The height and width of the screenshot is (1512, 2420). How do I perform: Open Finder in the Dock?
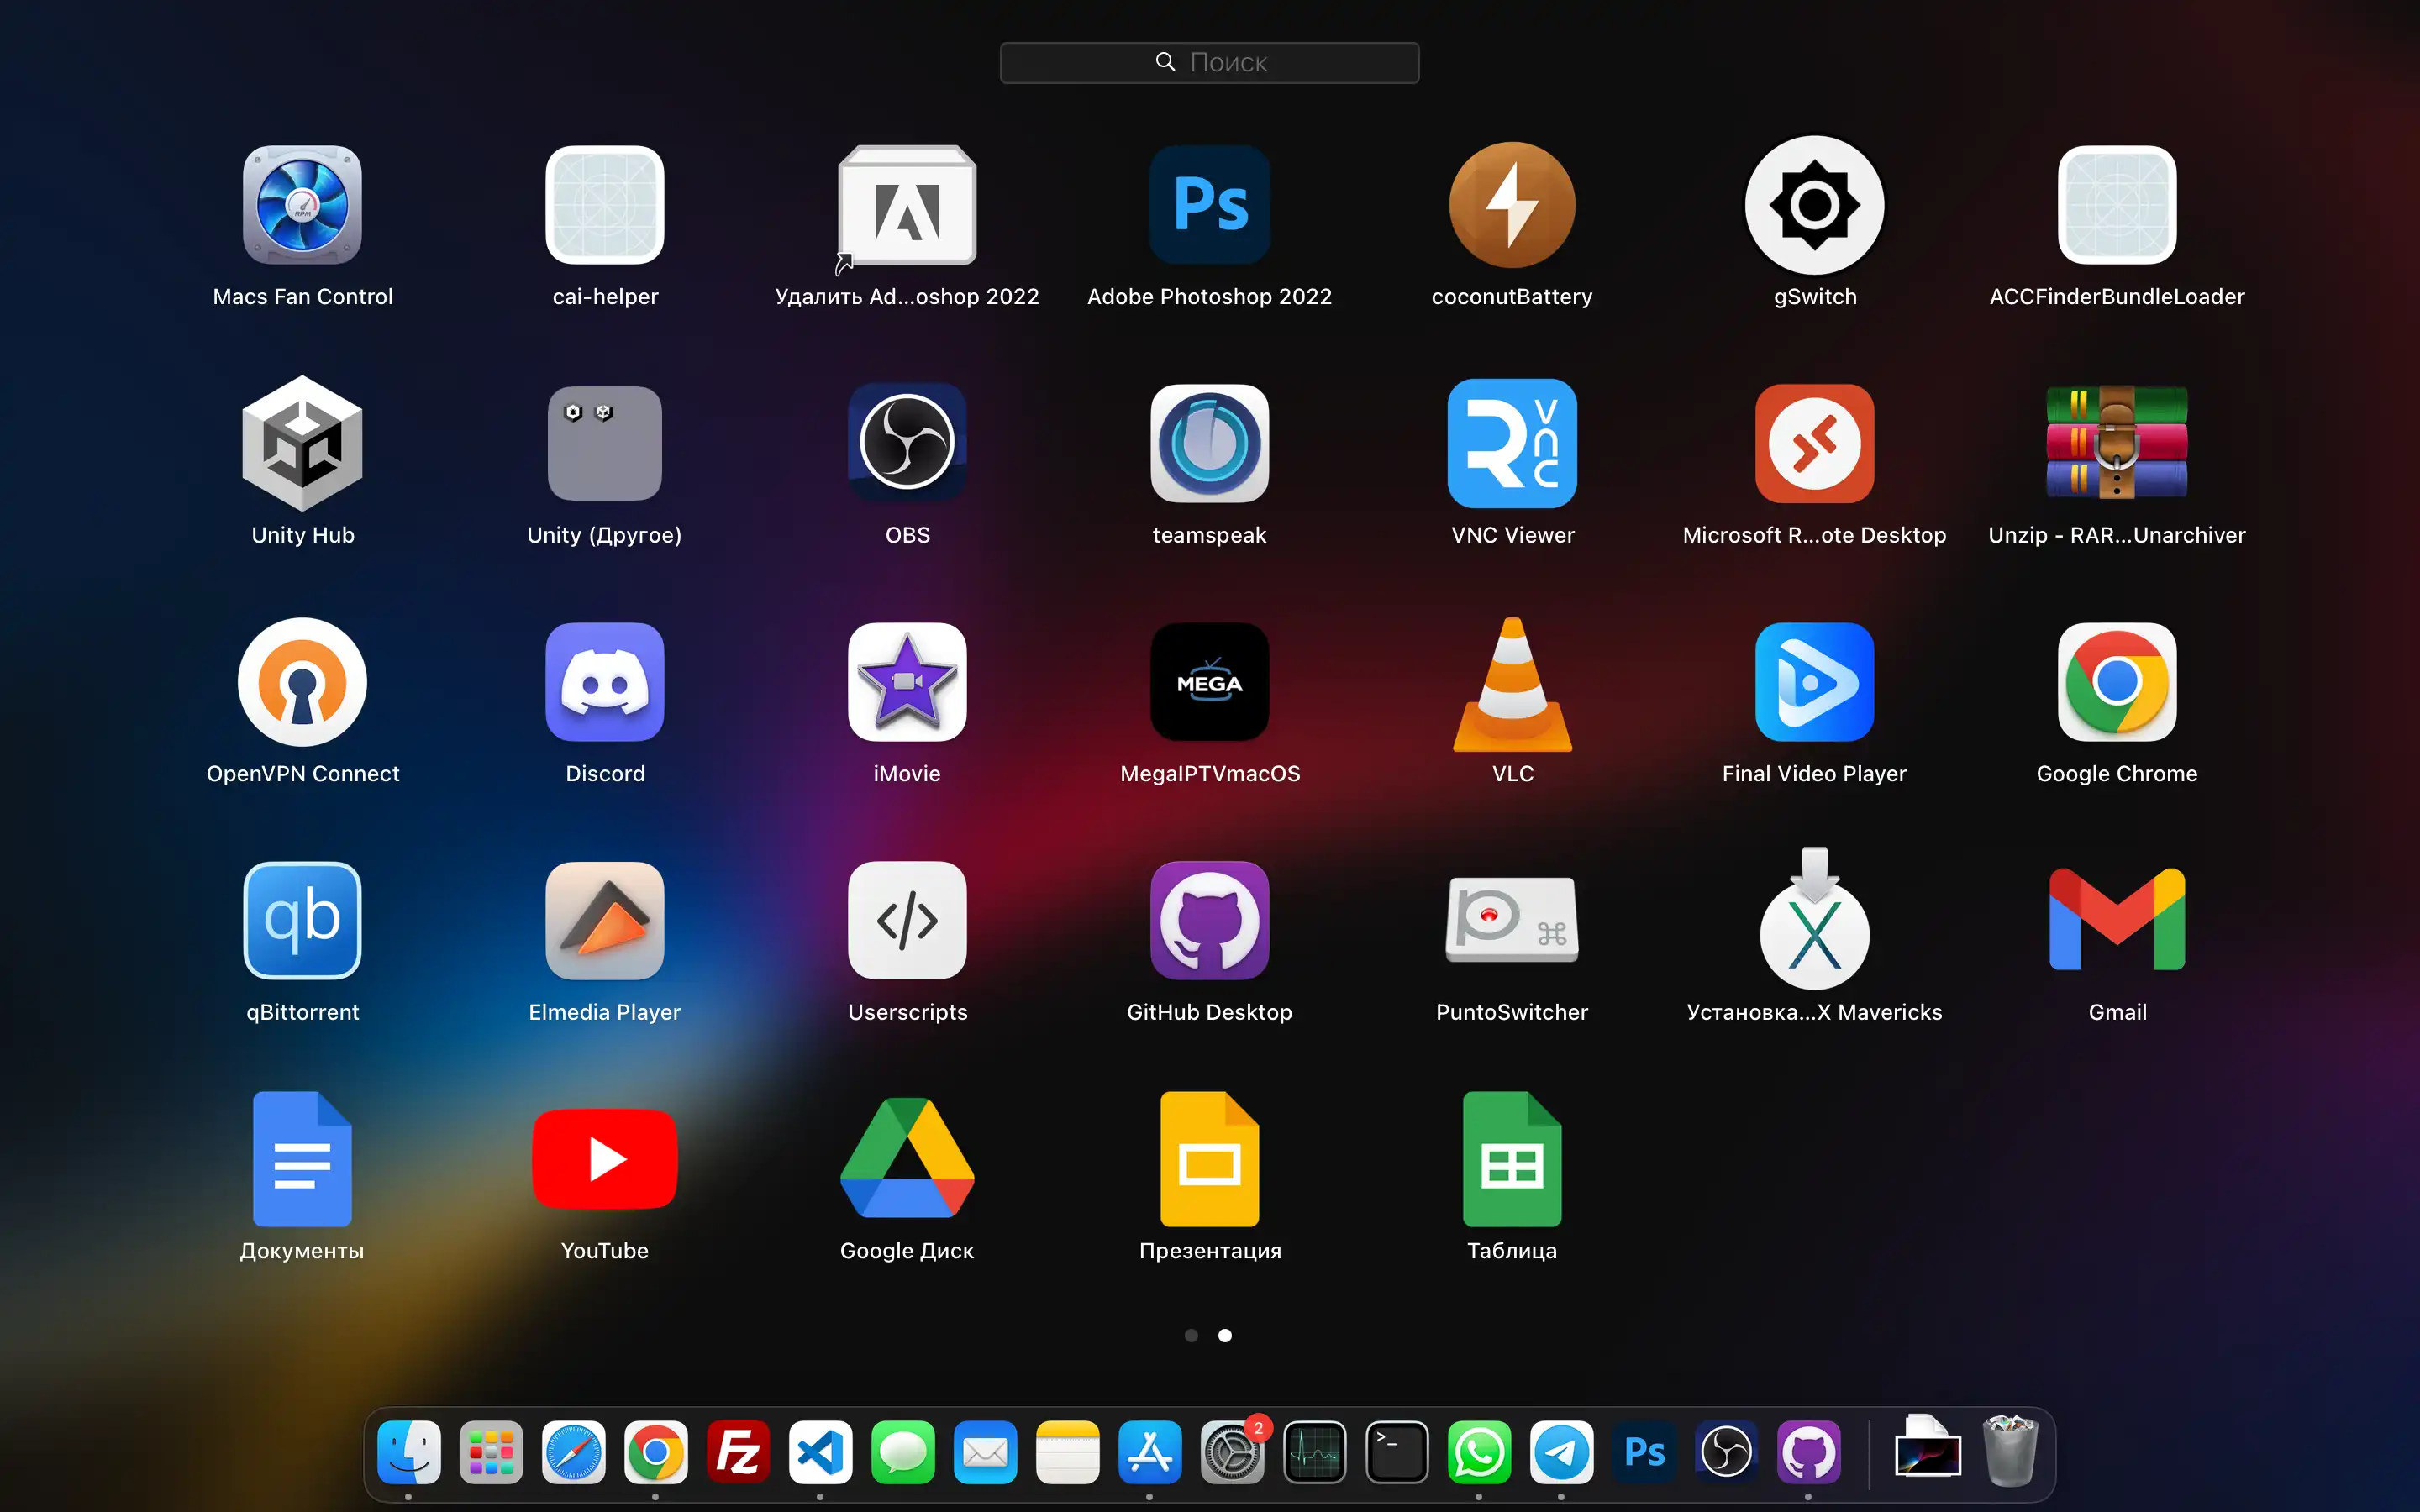(409, 1452)
